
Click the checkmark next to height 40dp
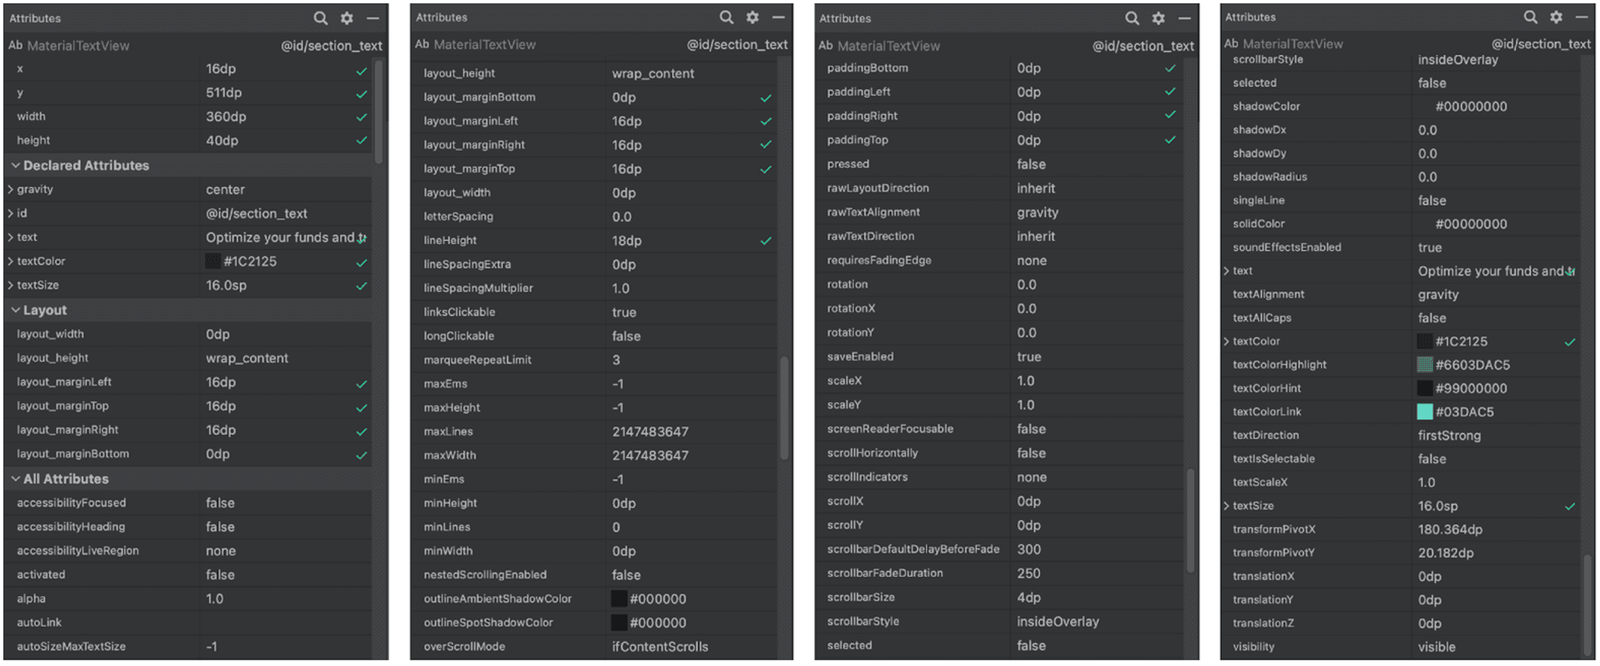pos(362,141)
